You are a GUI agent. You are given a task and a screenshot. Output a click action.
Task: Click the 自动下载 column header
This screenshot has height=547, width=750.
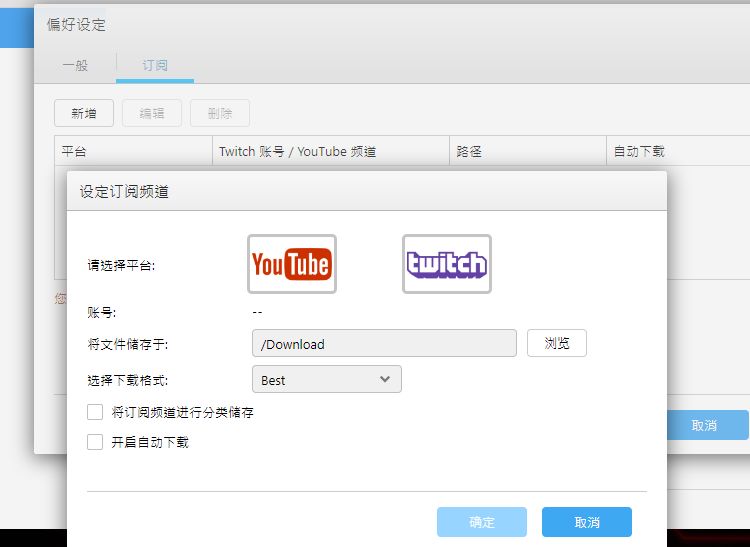click(678, 152)
